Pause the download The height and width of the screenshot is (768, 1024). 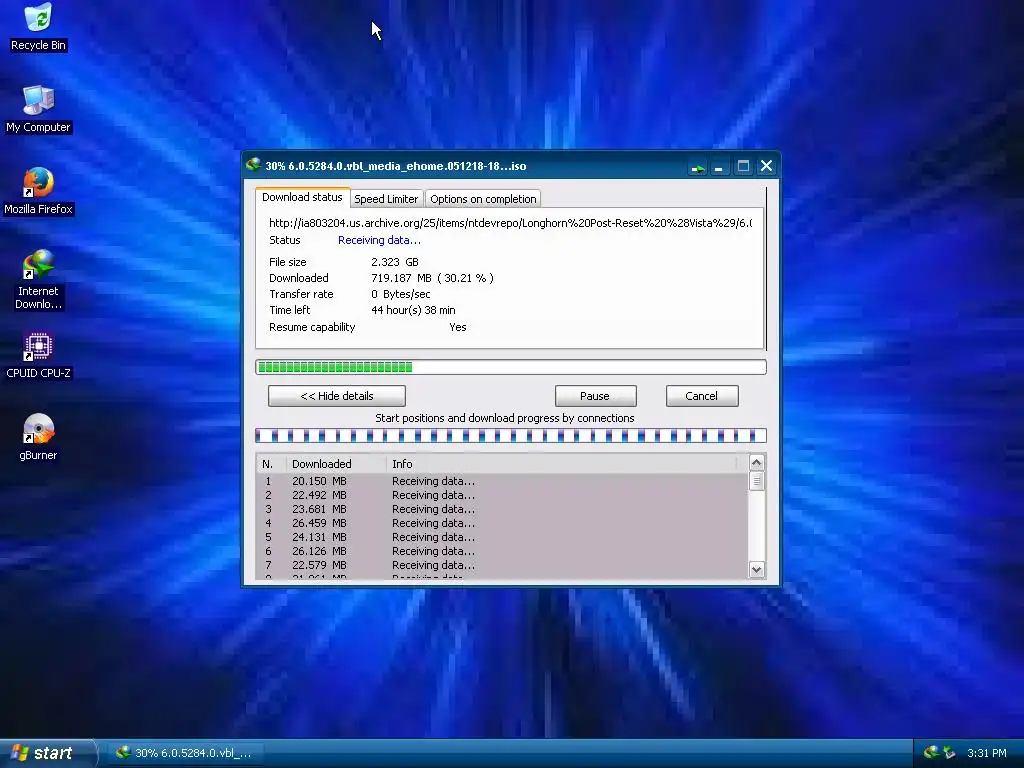point(595,396)
